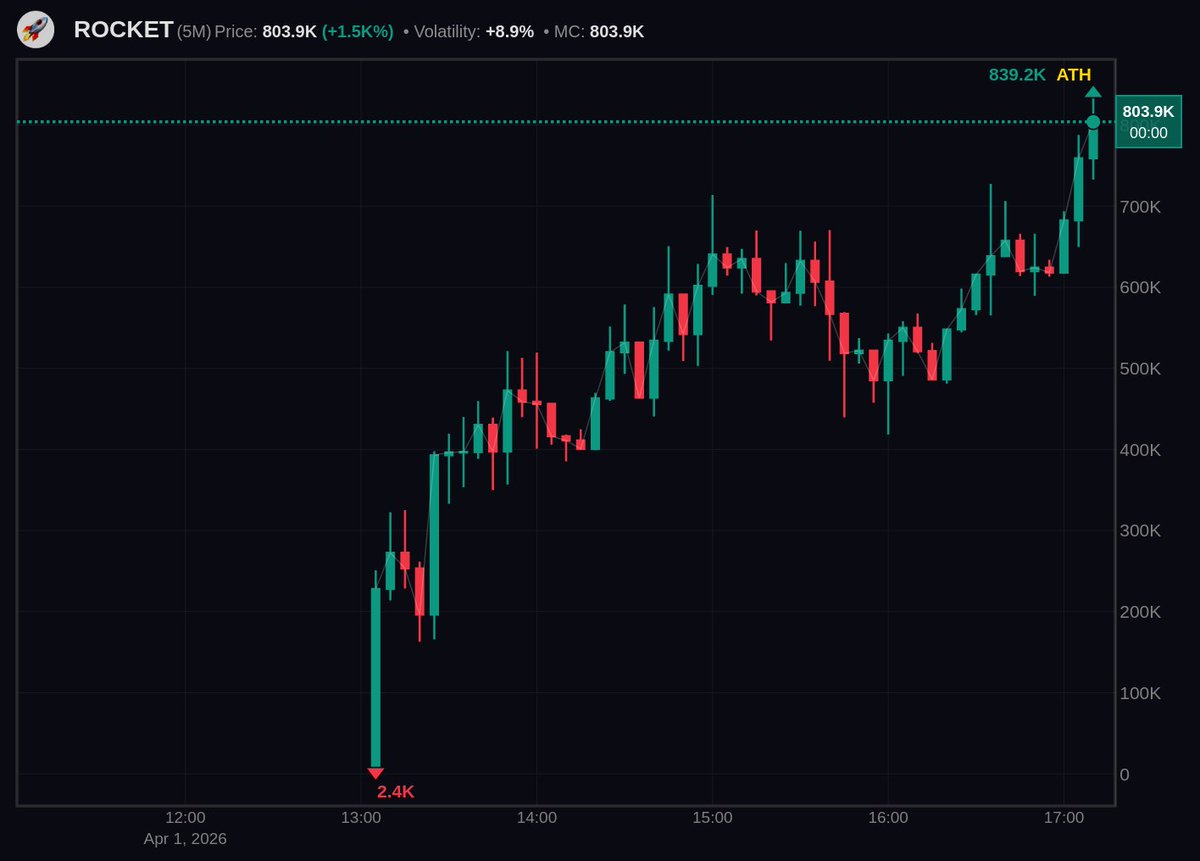Click the Apr 1, 2026 date label
Screen dimensions: 1200x861
pyautogui.click(x=185, y=839)
